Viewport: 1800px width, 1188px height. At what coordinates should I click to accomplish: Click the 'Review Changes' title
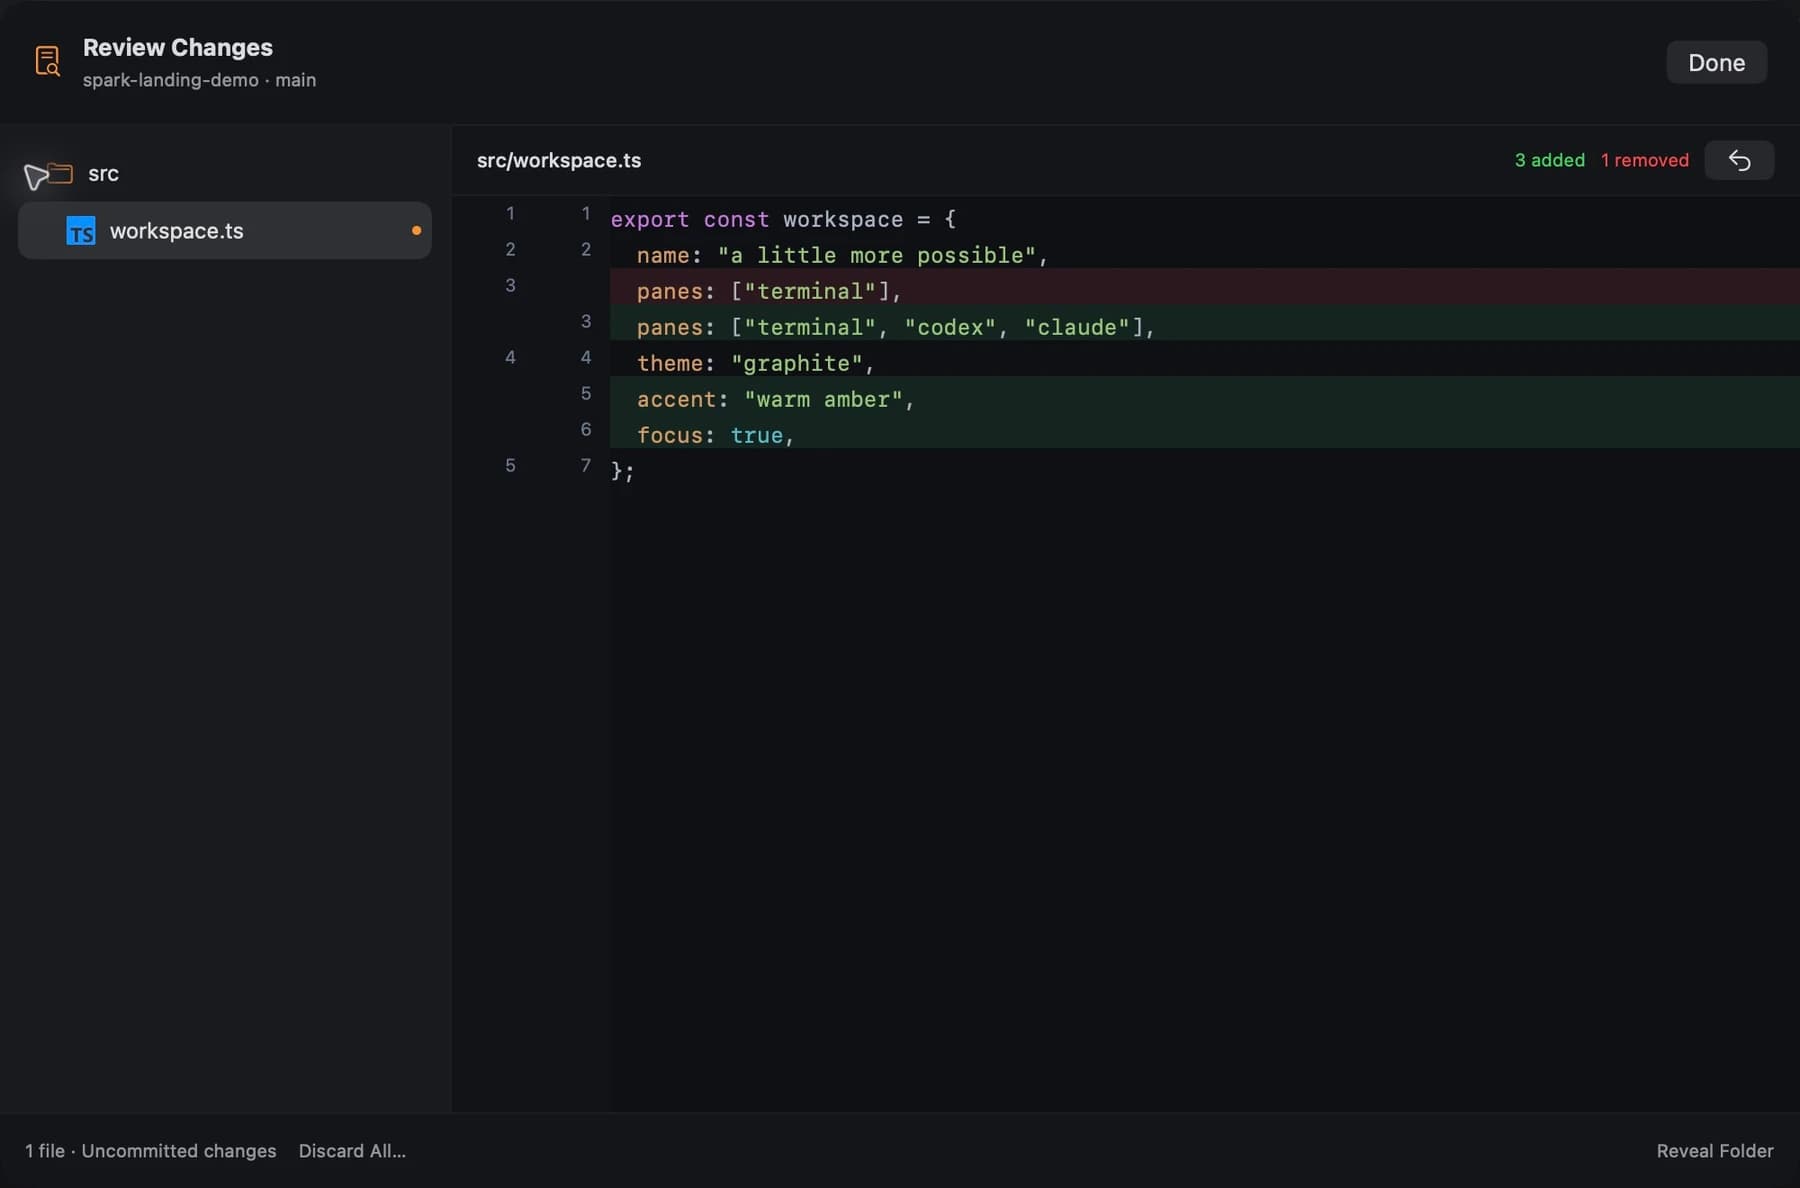tap(178, 47)
